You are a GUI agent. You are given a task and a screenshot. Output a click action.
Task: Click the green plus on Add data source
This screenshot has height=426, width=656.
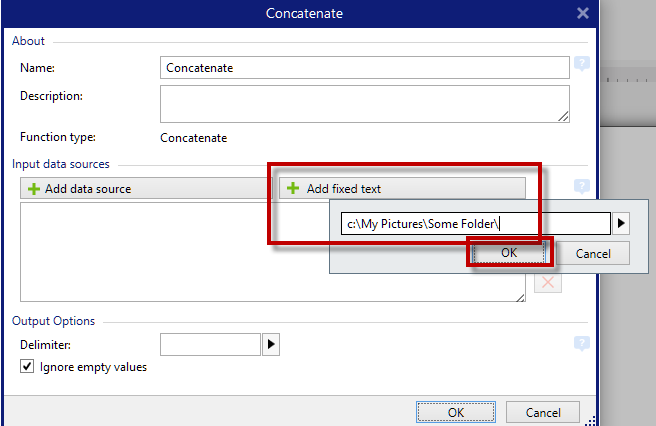click(x=34, y=189)
